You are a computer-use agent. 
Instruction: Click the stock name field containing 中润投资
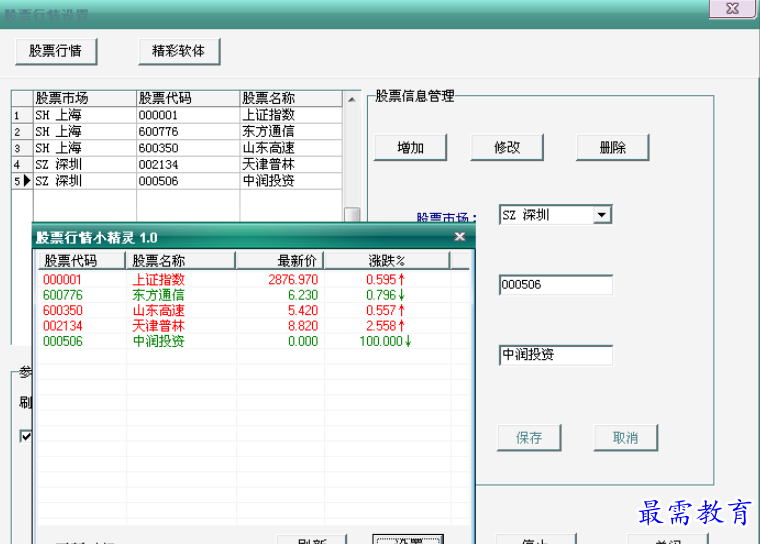coord(555,355)
